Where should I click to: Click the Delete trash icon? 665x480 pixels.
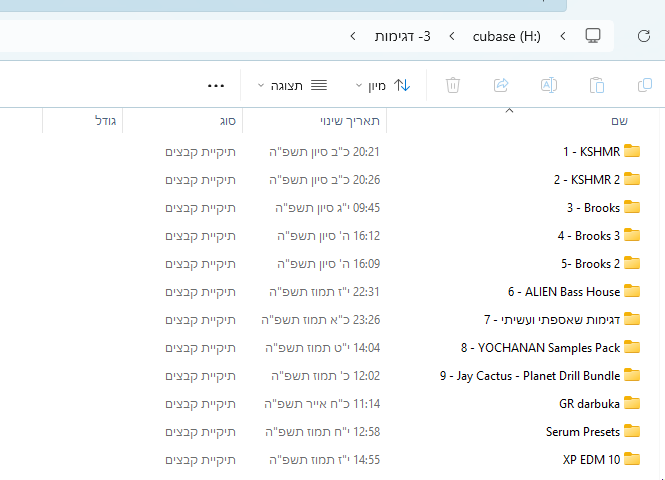(453, 85)
